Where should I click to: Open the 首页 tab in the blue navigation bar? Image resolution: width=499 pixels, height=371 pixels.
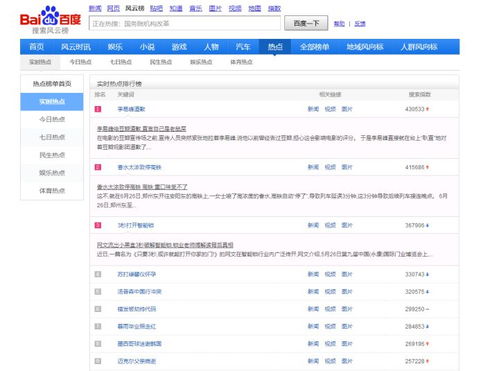tap(36, 47)
